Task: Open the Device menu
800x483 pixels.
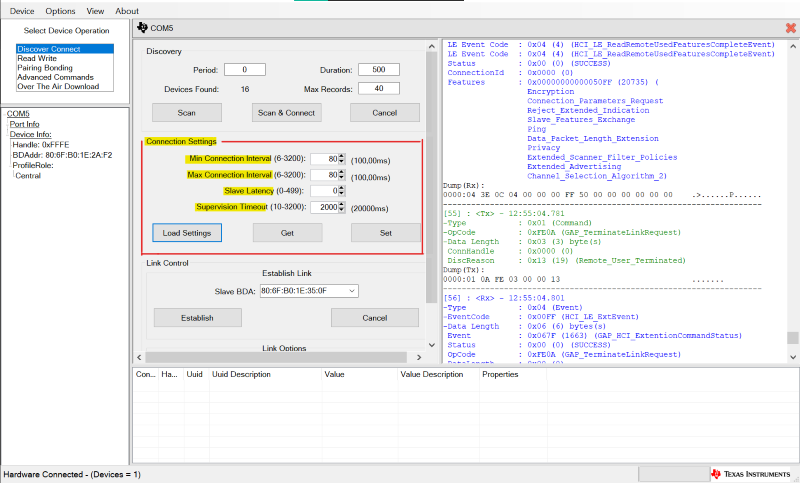Action: point(22,11)
